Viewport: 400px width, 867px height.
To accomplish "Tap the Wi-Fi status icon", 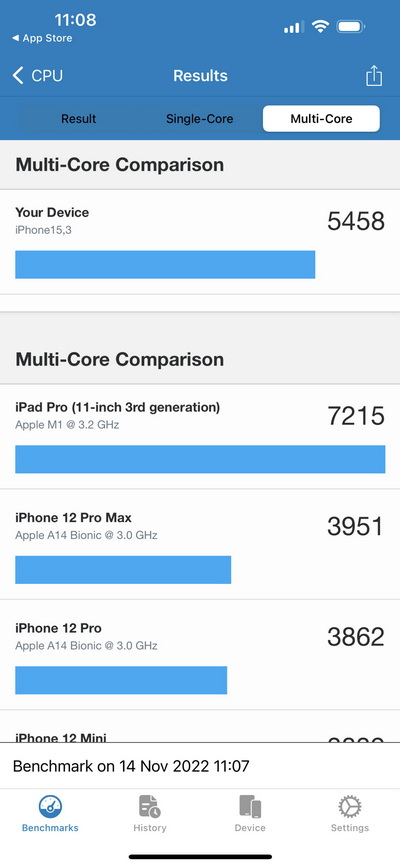I will (x=320, y=27).
